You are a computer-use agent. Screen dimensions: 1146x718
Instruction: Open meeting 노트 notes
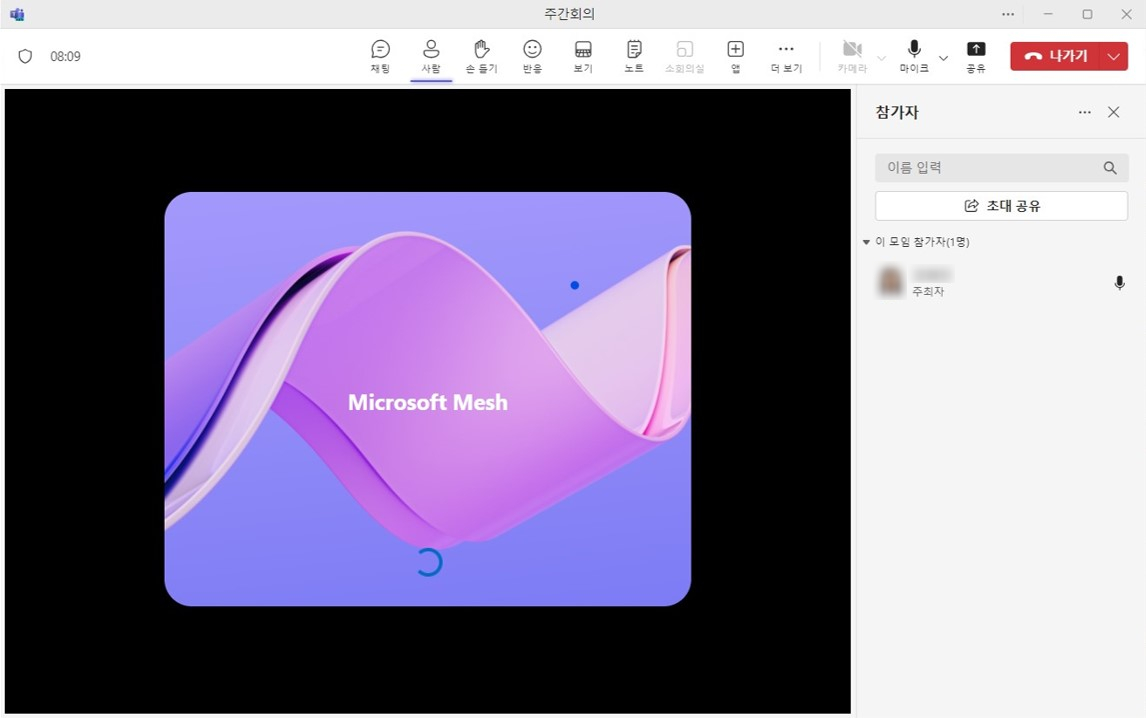pos(634,56)
